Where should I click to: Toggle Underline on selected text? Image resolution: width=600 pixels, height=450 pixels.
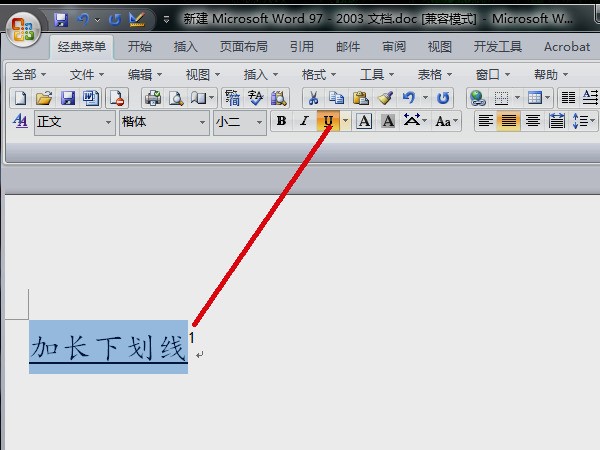click(x=327, y=121)
